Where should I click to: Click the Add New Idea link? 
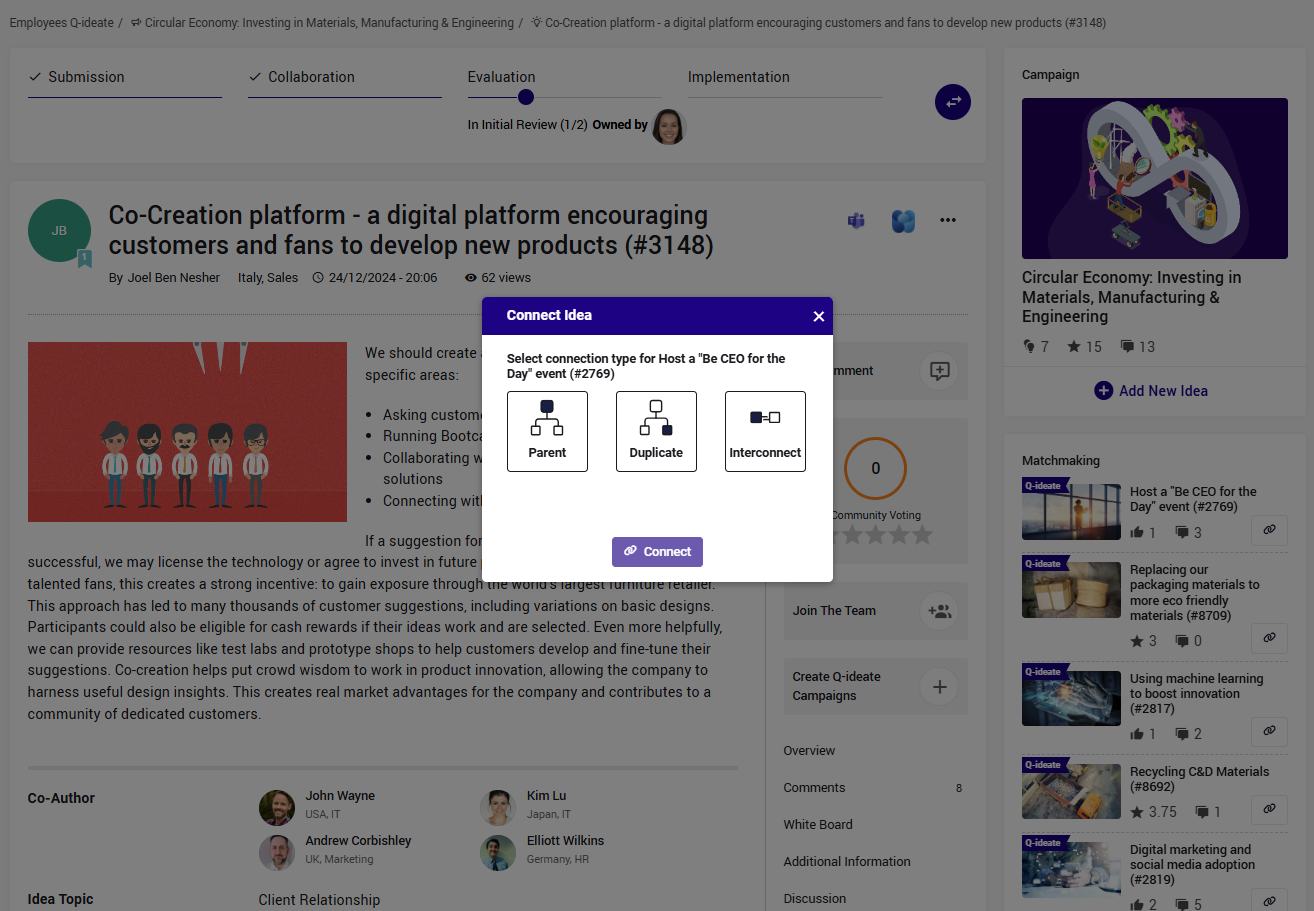(1163, 391)
